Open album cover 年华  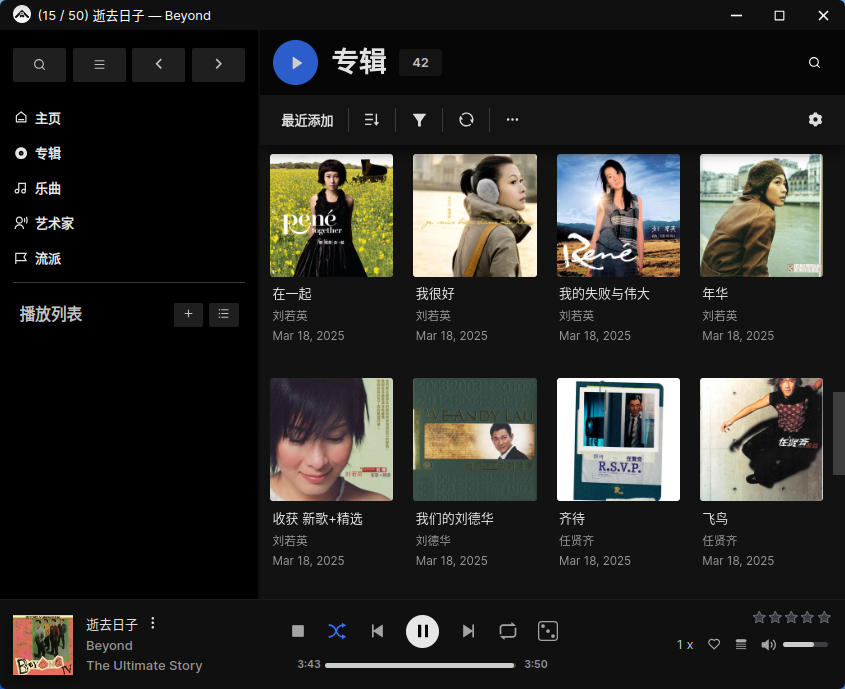[x=761, y=215]
